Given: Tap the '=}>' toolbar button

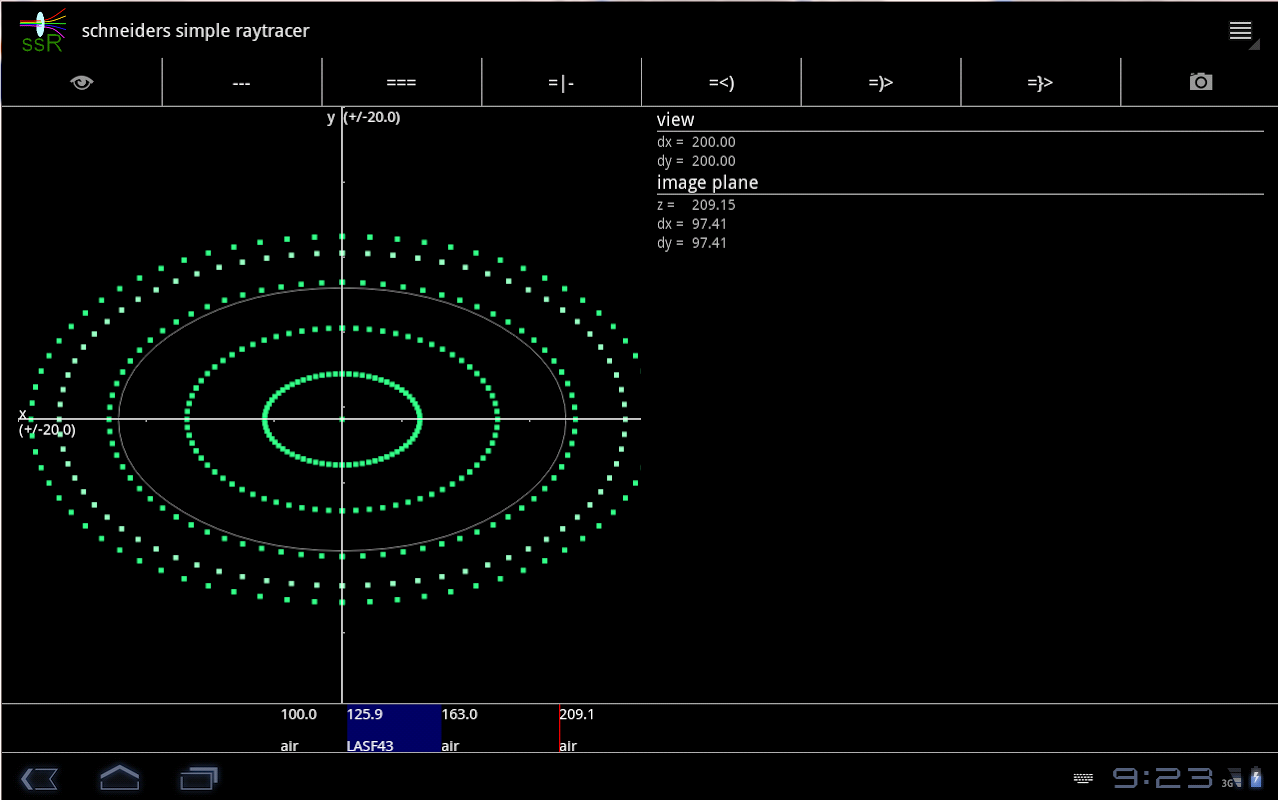Looking at the screenshot, I should [x=1040, y=83].
